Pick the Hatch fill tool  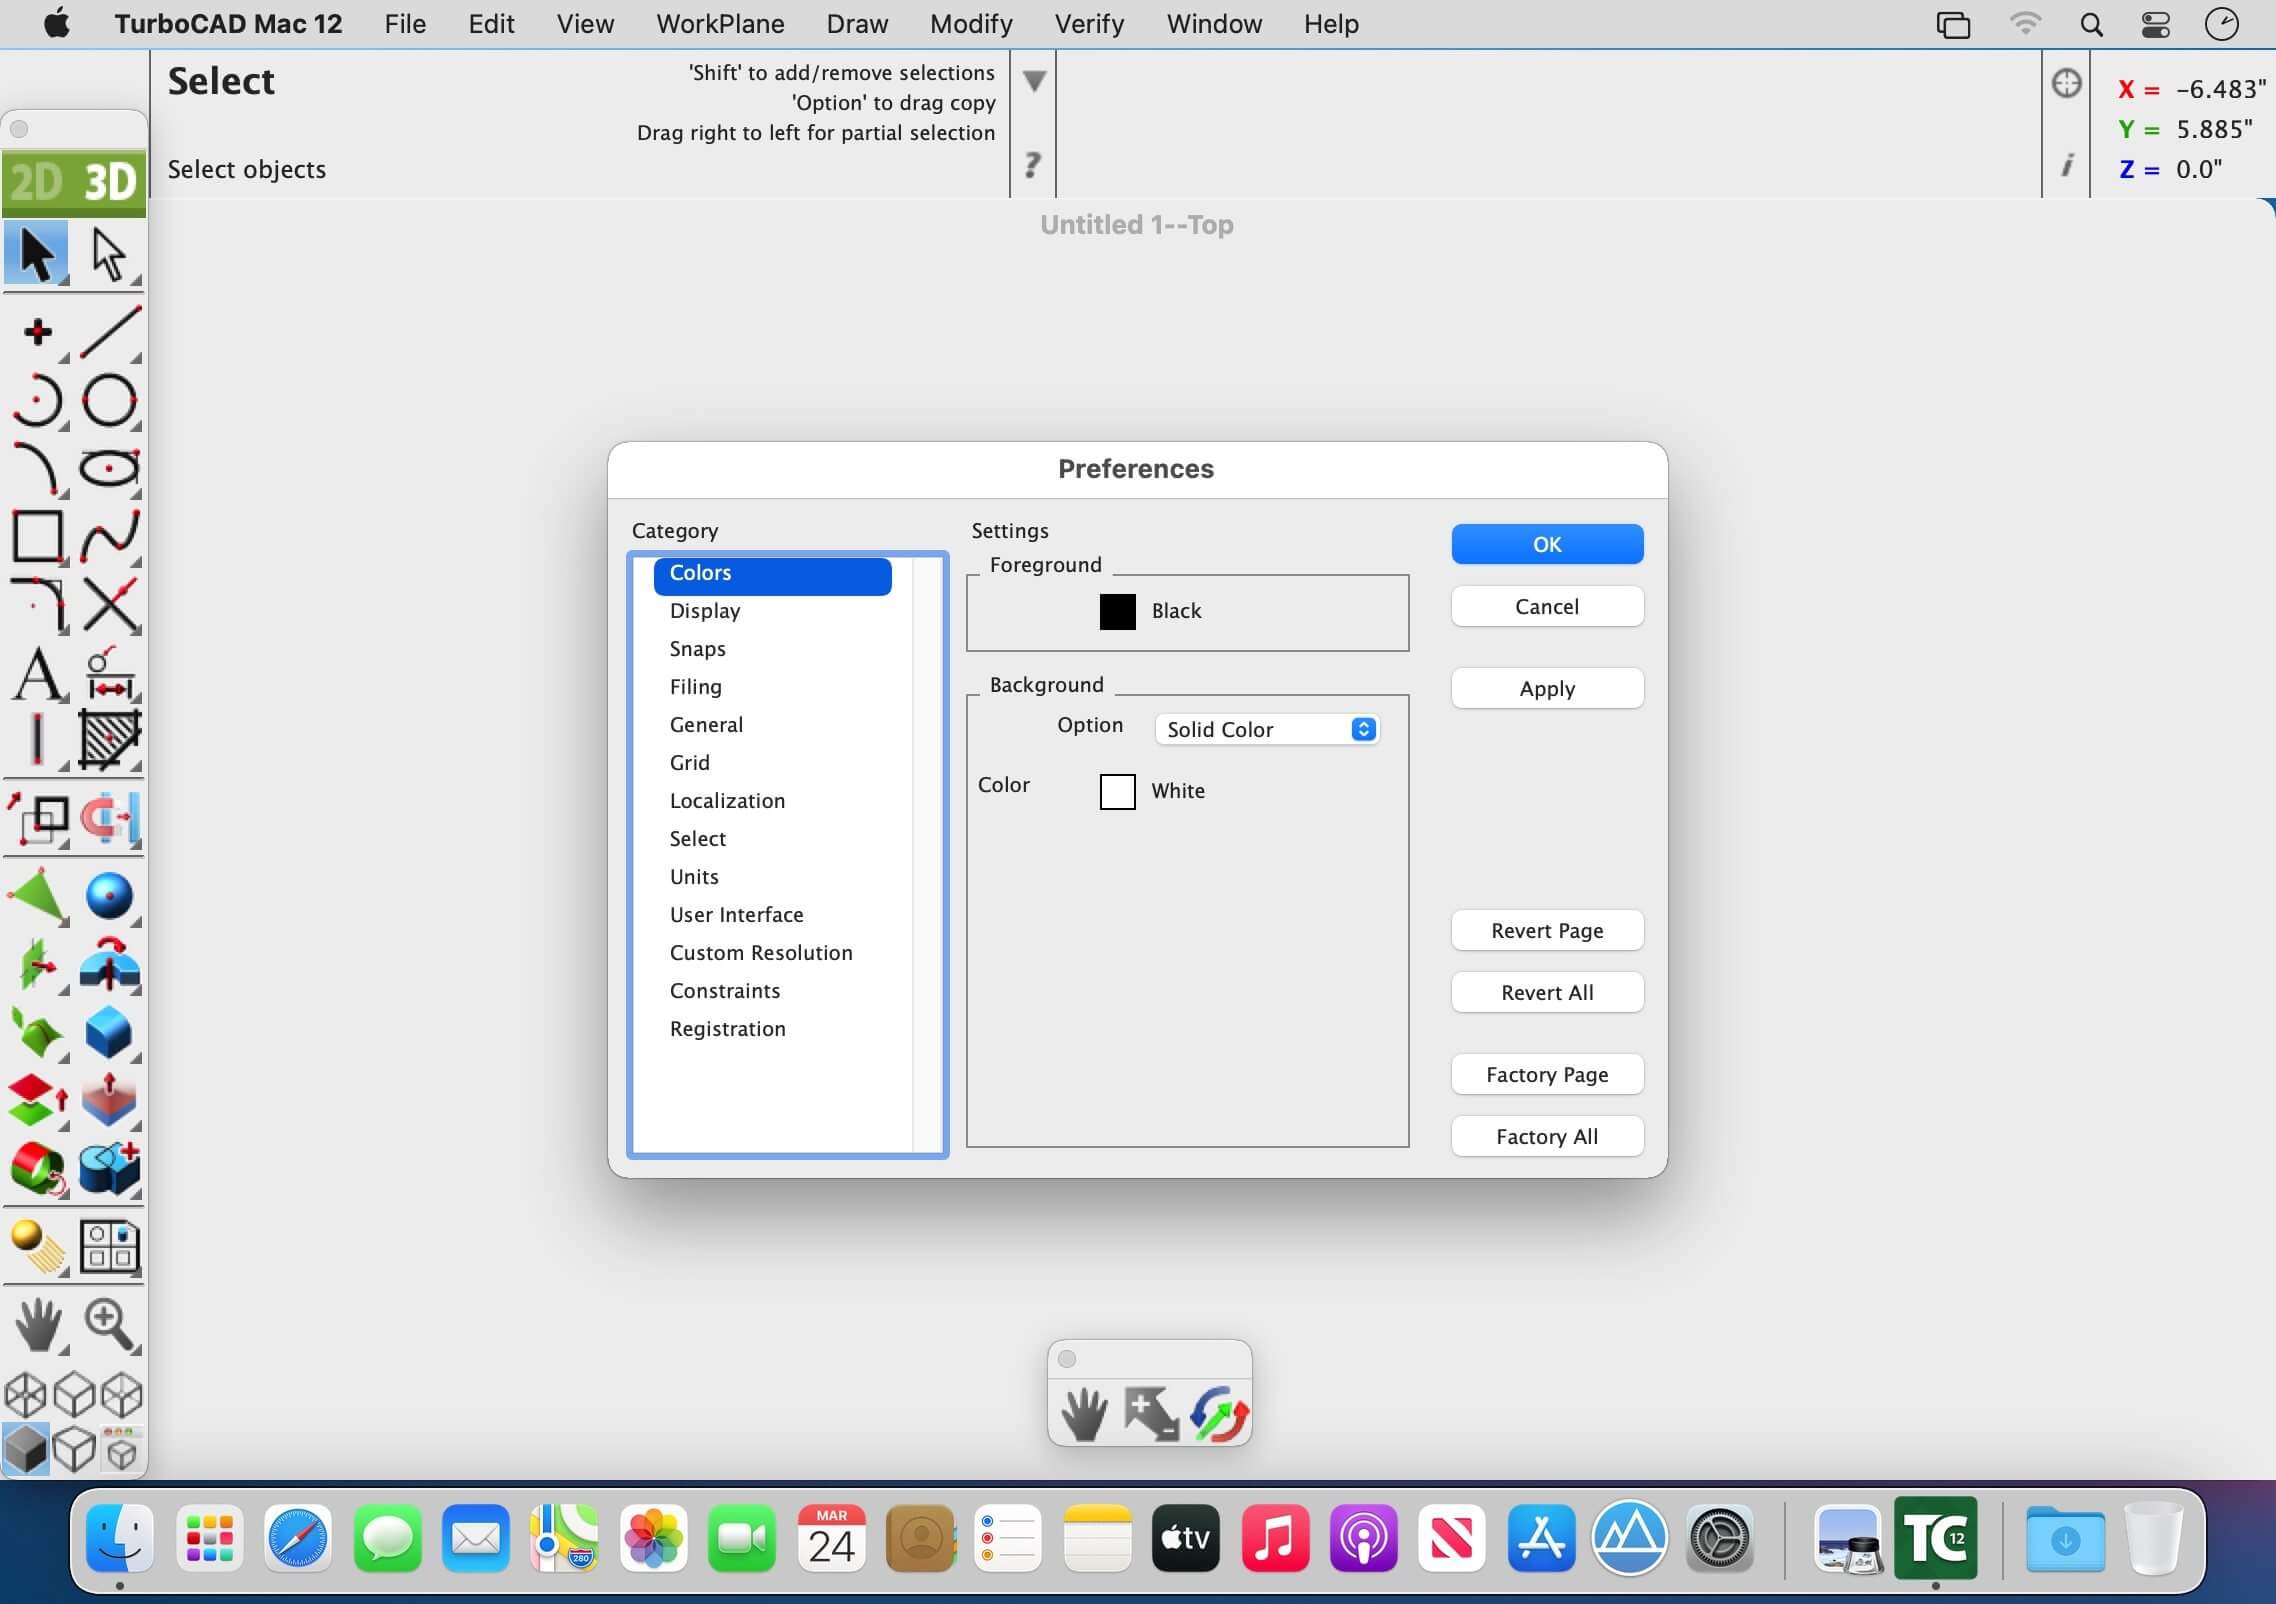coord(109,740)
